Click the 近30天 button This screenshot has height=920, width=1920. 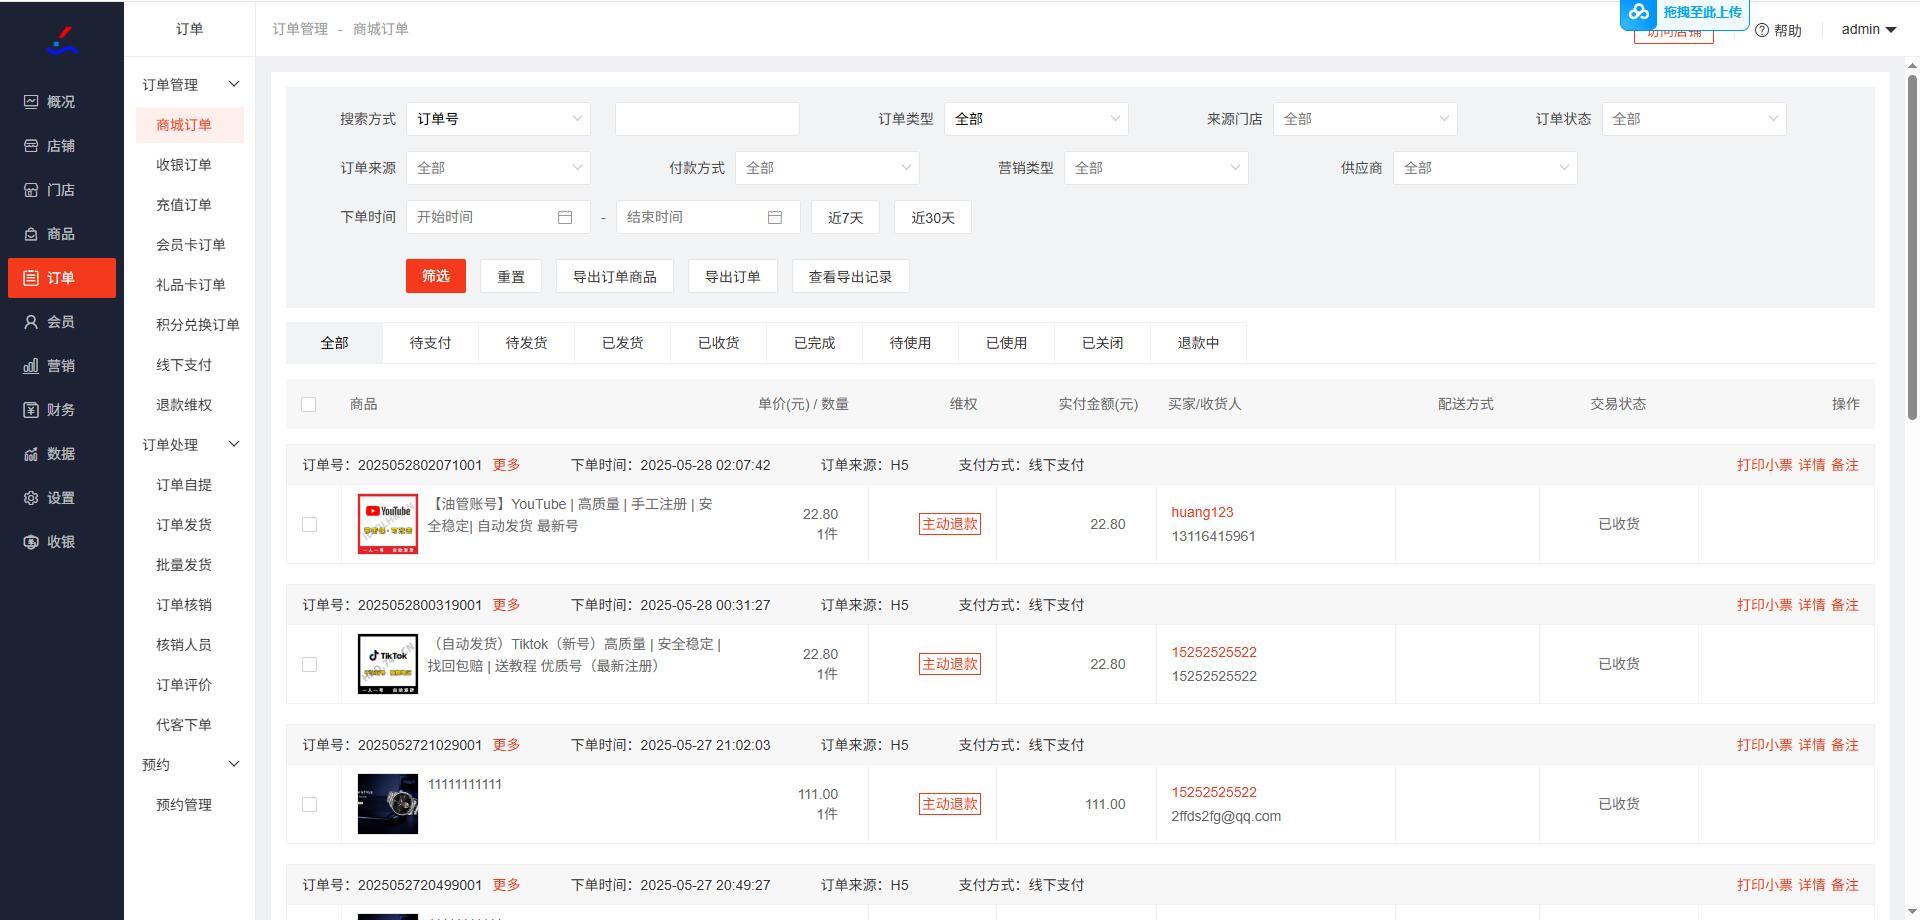[x=933, y=217]
